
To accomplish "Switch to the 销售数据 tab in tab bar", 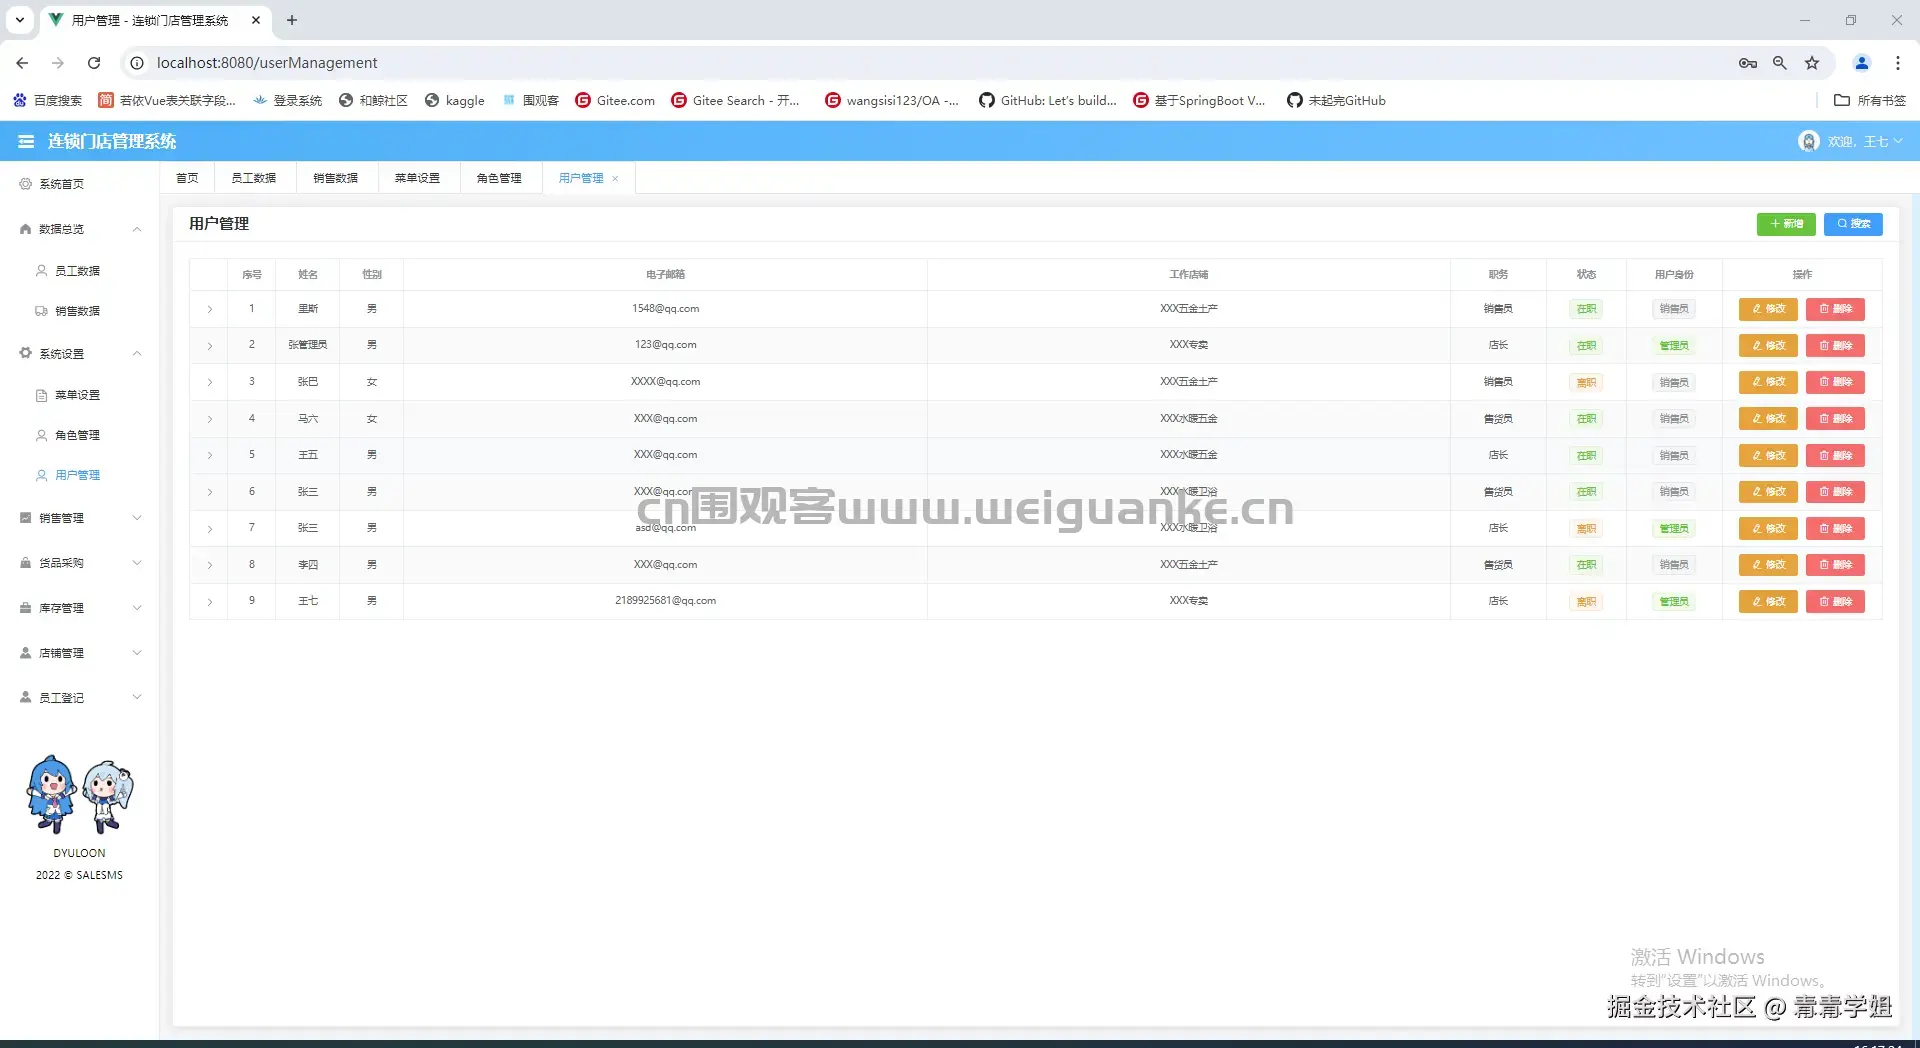I will (336, 178).
